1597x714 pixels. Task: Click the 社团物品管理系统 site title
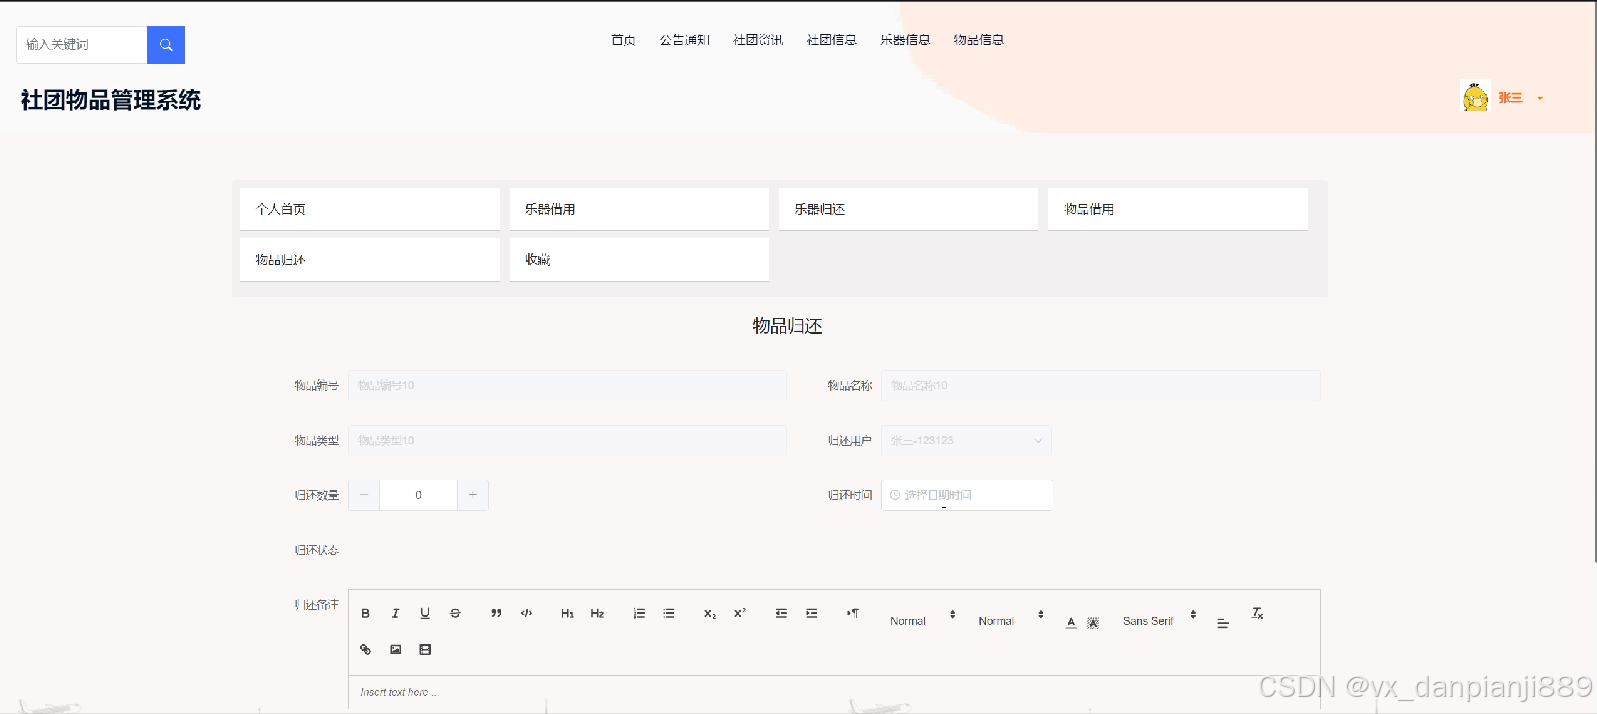click(110, 100)
